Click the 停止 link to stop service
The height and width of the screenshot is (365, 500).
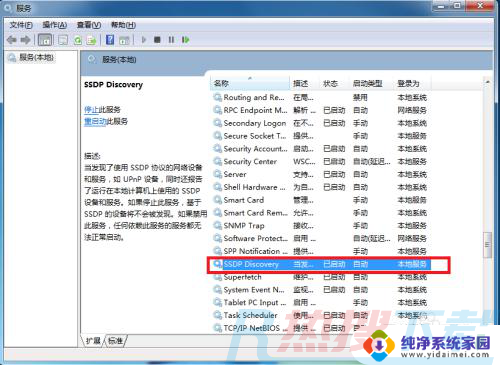91,109
